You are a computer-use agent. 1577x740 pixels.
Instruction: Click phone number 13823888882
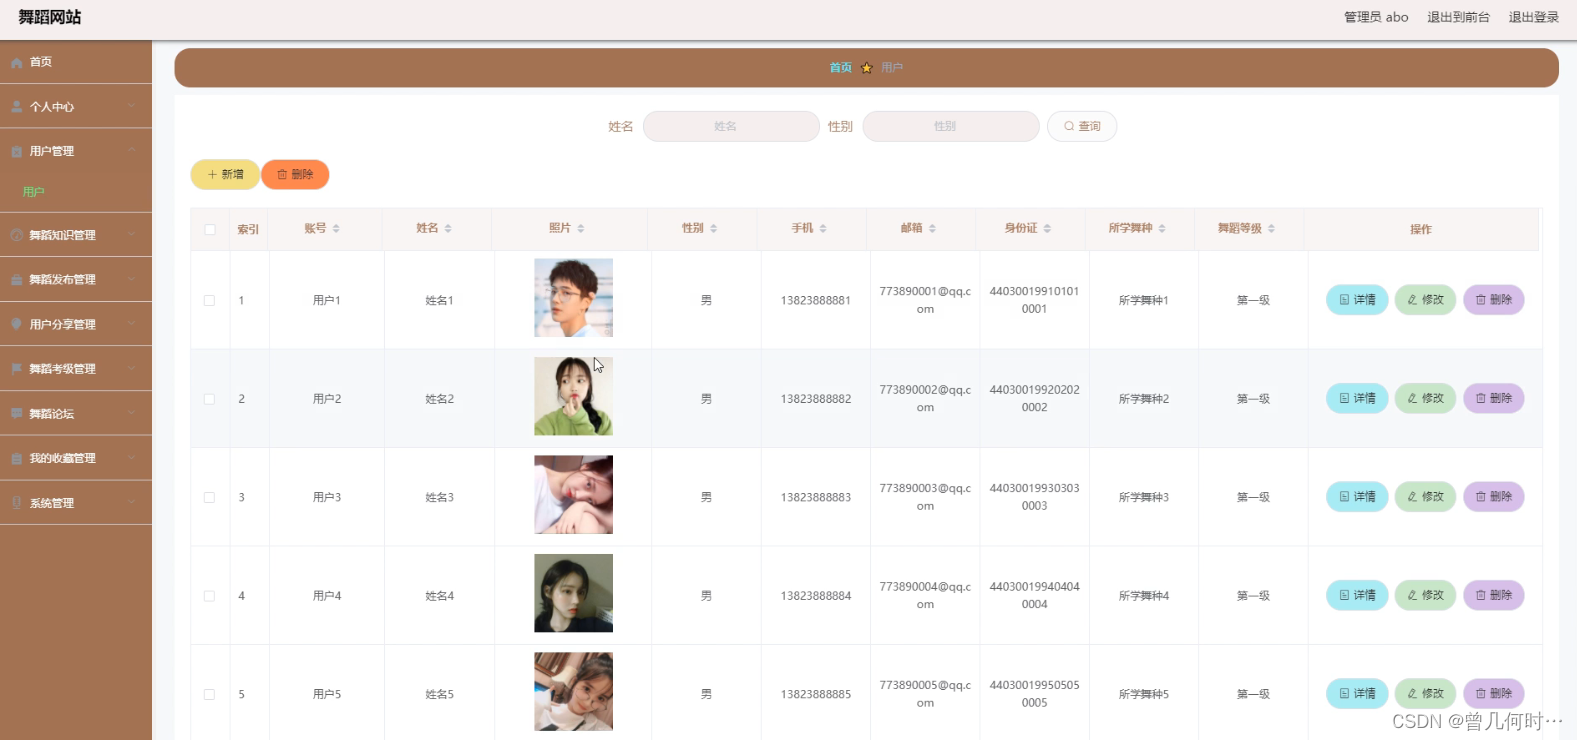point(816,399)
